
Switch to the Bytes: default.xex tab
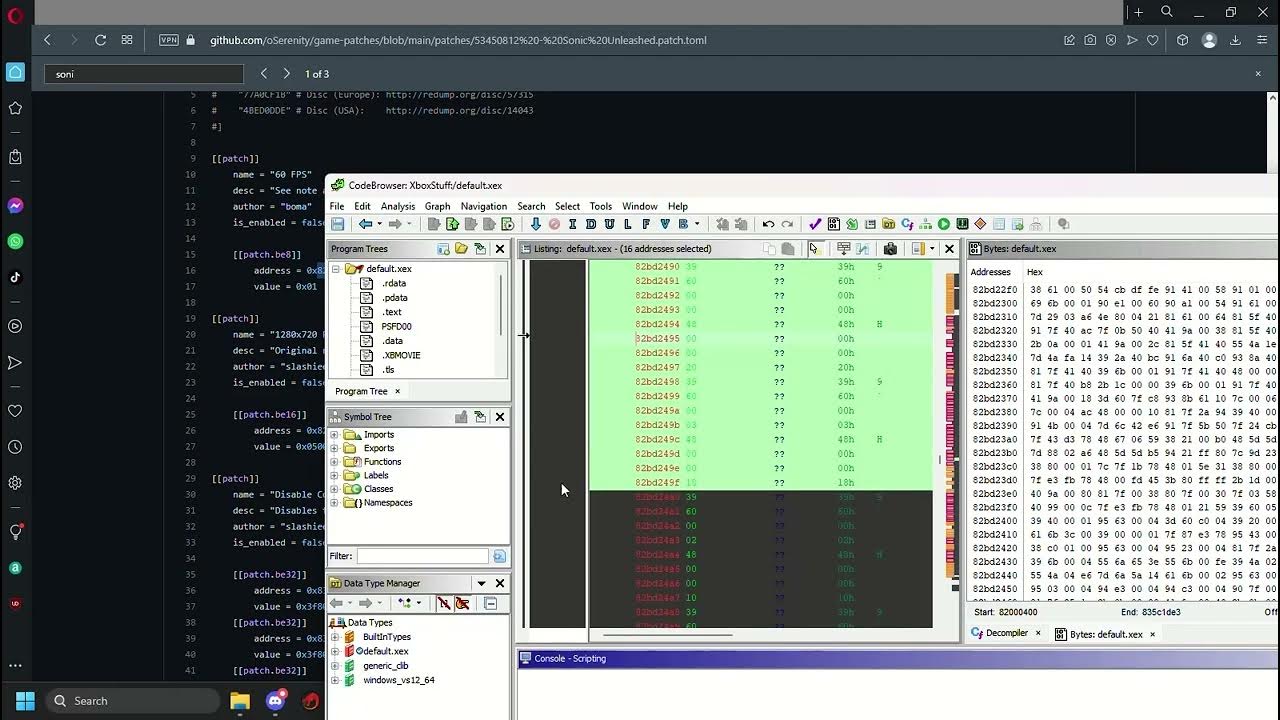1106,634
